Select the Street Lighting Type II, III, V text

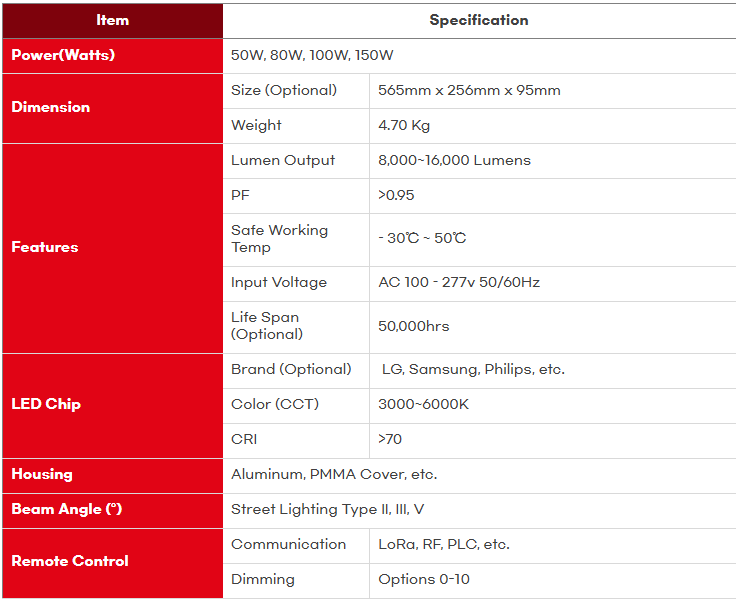click(x=328, y=509)
